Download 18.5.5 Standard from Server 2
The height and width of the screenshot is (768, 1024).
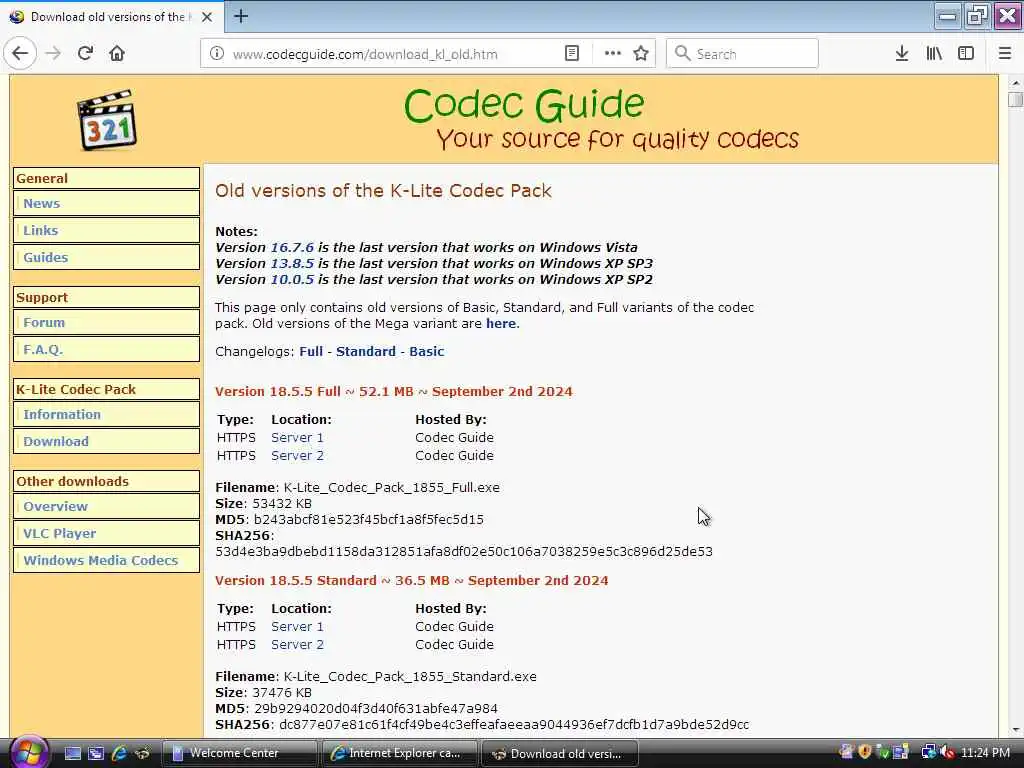pyautogui.click(x=297, y=644)
